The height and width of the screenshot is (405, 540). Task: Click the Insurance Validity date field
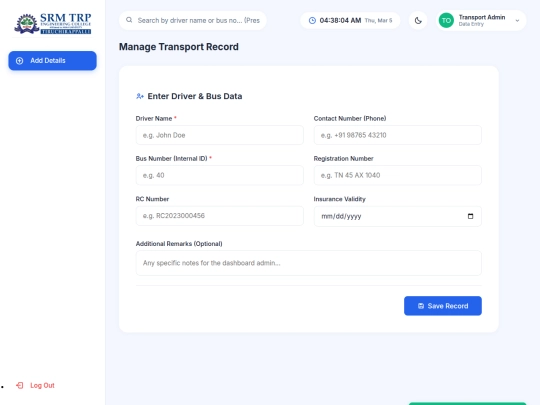point(397,216)
